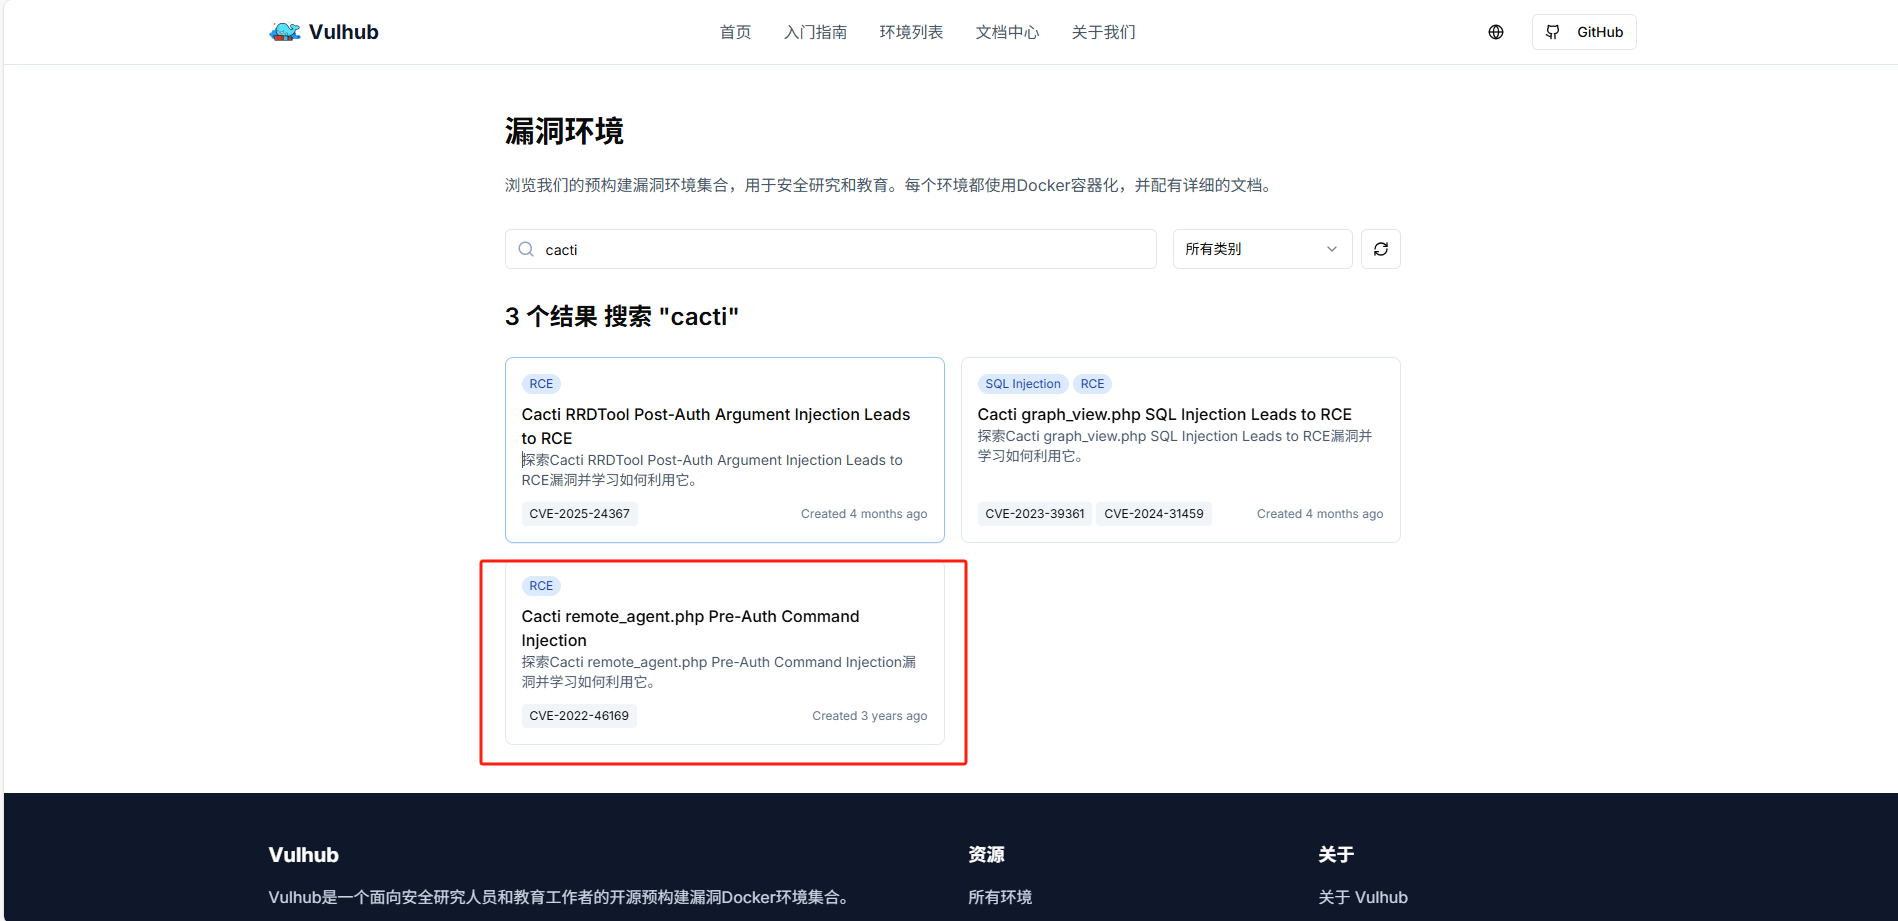Screen dimensions: 1898x921
Task: Click the Vulhub brand name in header
Action: click(x=343, y=32)
